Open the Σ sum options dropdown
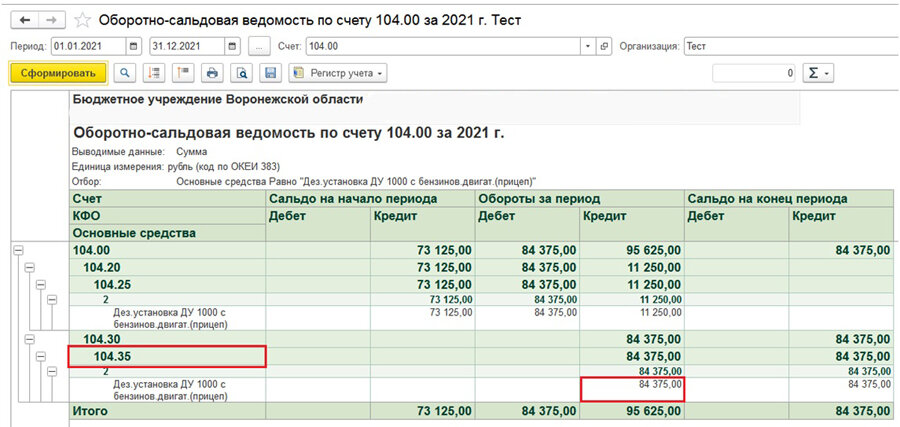Image resolution: width=900 pixels, height=427 pixels. [817, 73]
